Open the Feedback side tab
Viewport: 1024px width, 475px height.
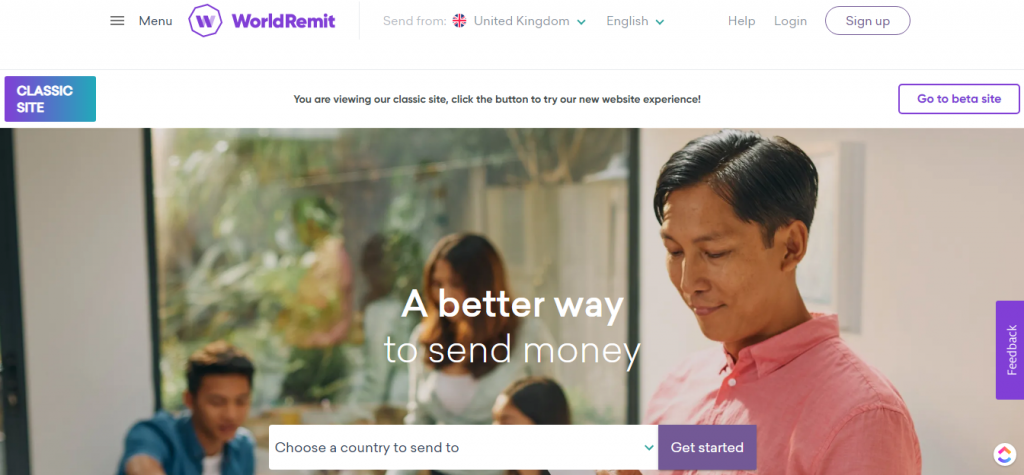[x=1010, y=350]
